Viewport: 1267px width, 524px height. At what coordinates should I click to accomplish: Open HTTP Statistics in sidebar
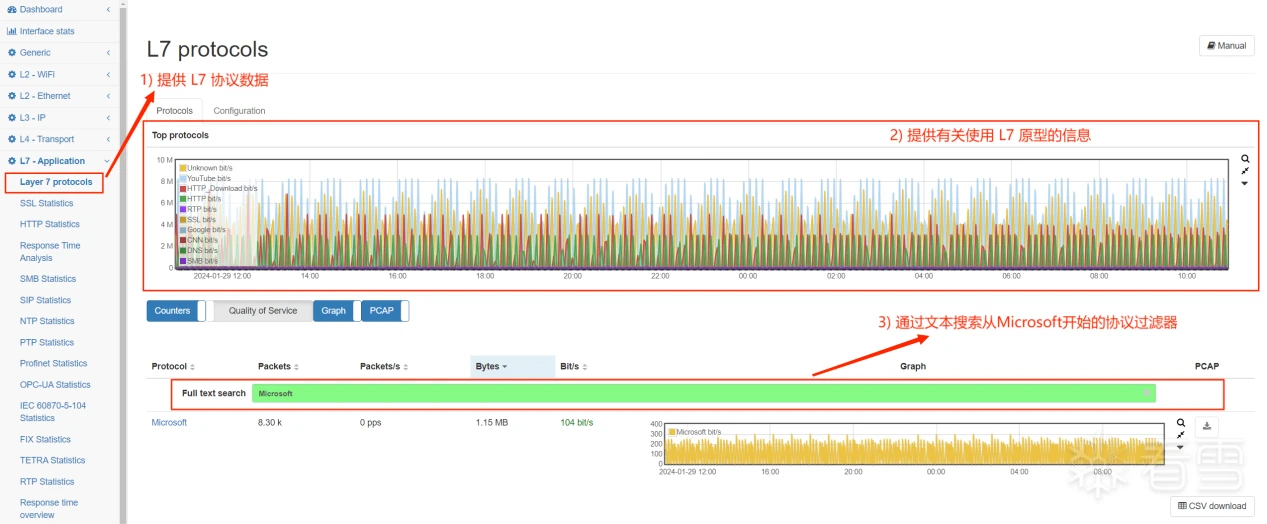(x=50, y=224)
